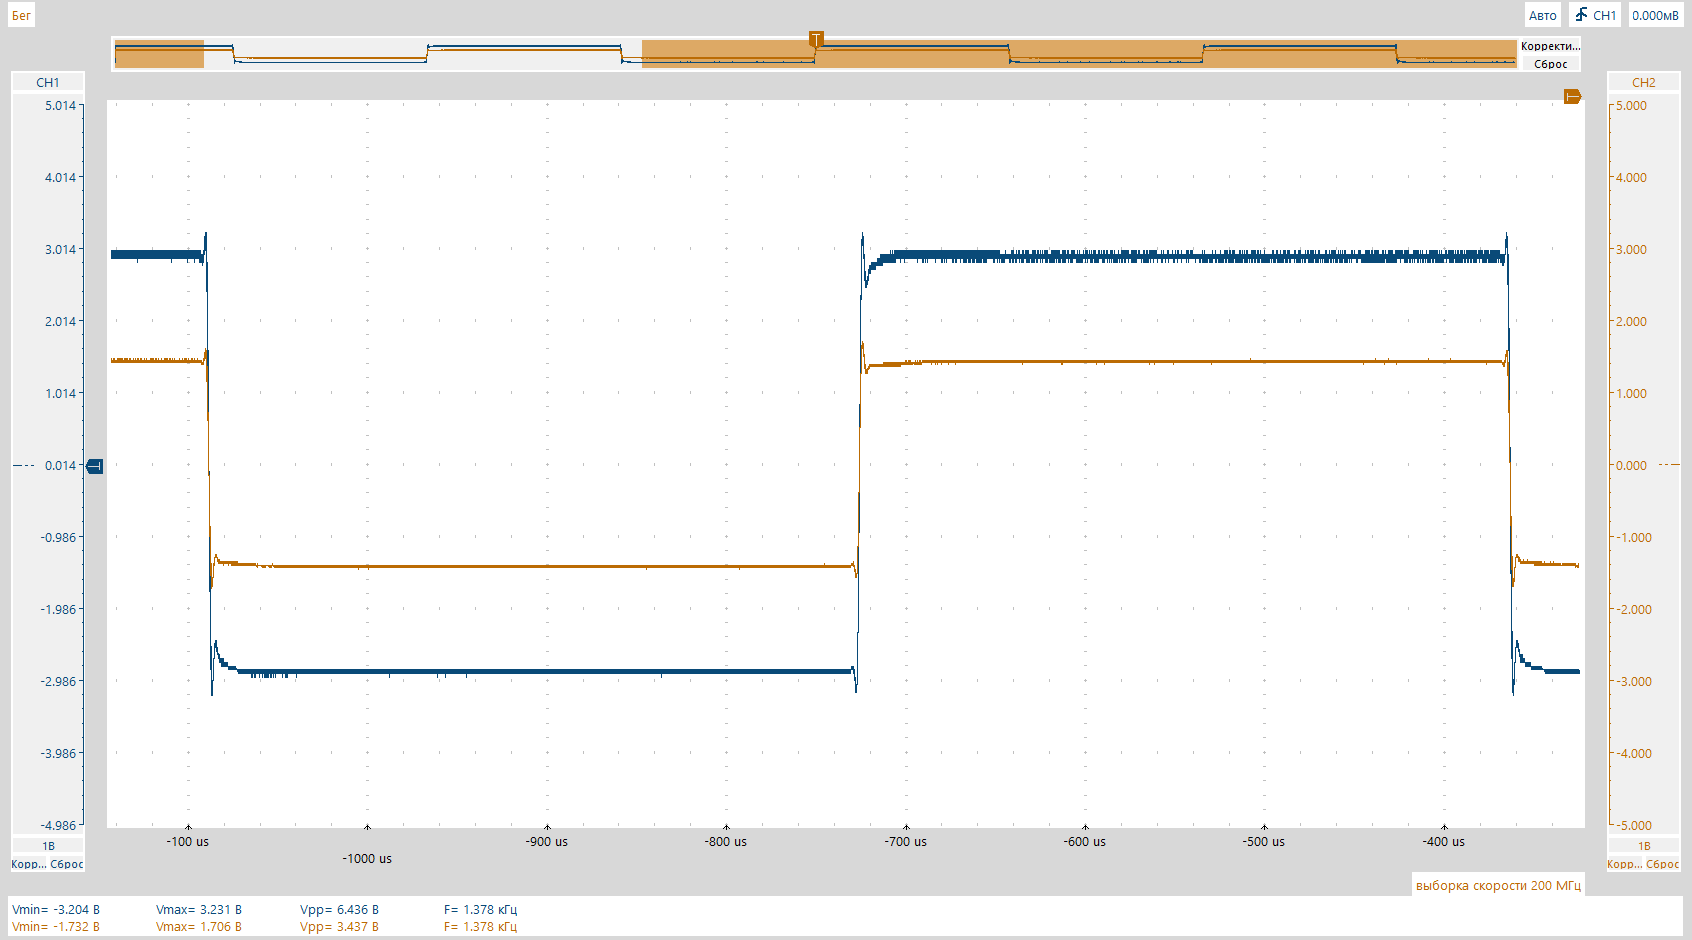This screenshot has width=1692, height=940.
Task: Click the CH2 Vmin= -1.732 В readout
Action: (x=56, y=926)
